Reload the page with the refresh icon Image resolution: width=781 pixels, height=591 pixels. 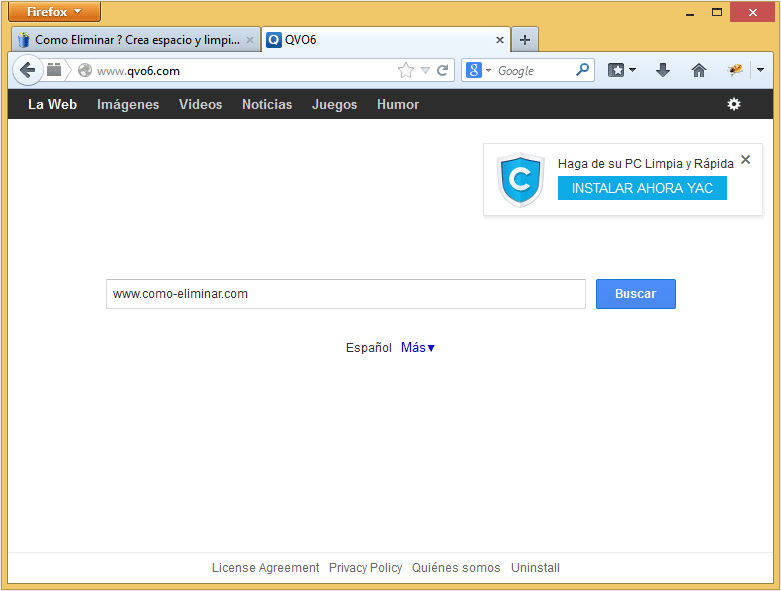442,70
